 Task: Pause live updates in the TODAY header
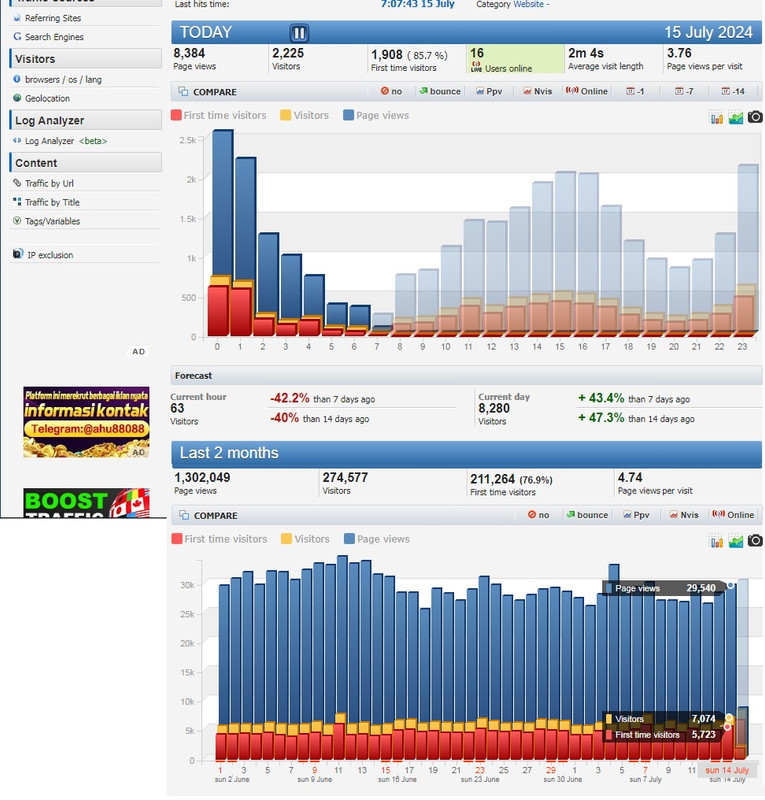pos(299,33)
